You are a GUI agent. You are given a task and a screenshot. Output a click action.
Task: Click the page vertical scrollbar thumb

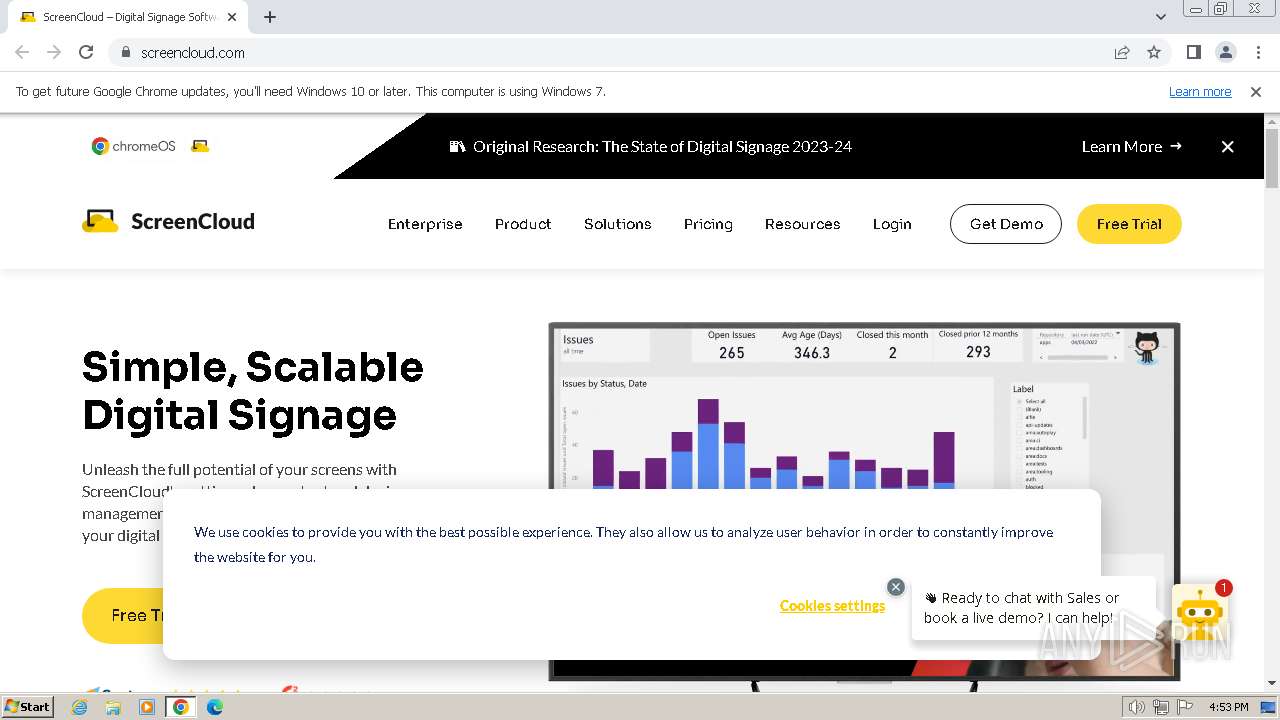tap(1271, 158)
